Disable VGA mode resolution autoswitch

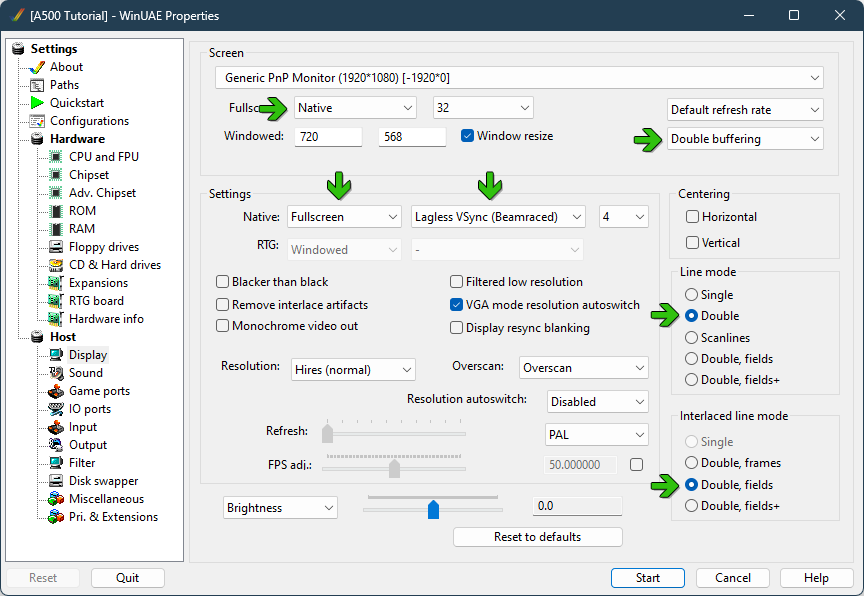pyautogui.click(x=456, y=305)
